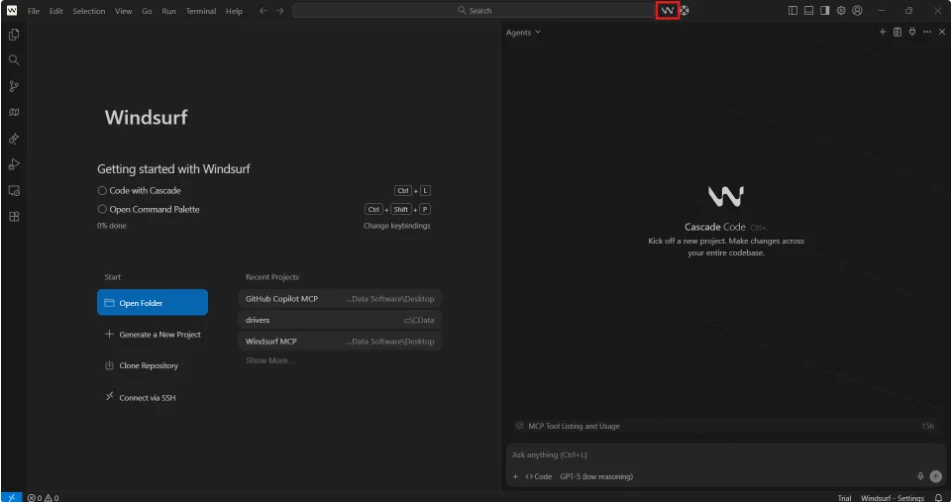Toggle Cascade panel with W icon
This screenshot has height=502, width=951.
667,10
